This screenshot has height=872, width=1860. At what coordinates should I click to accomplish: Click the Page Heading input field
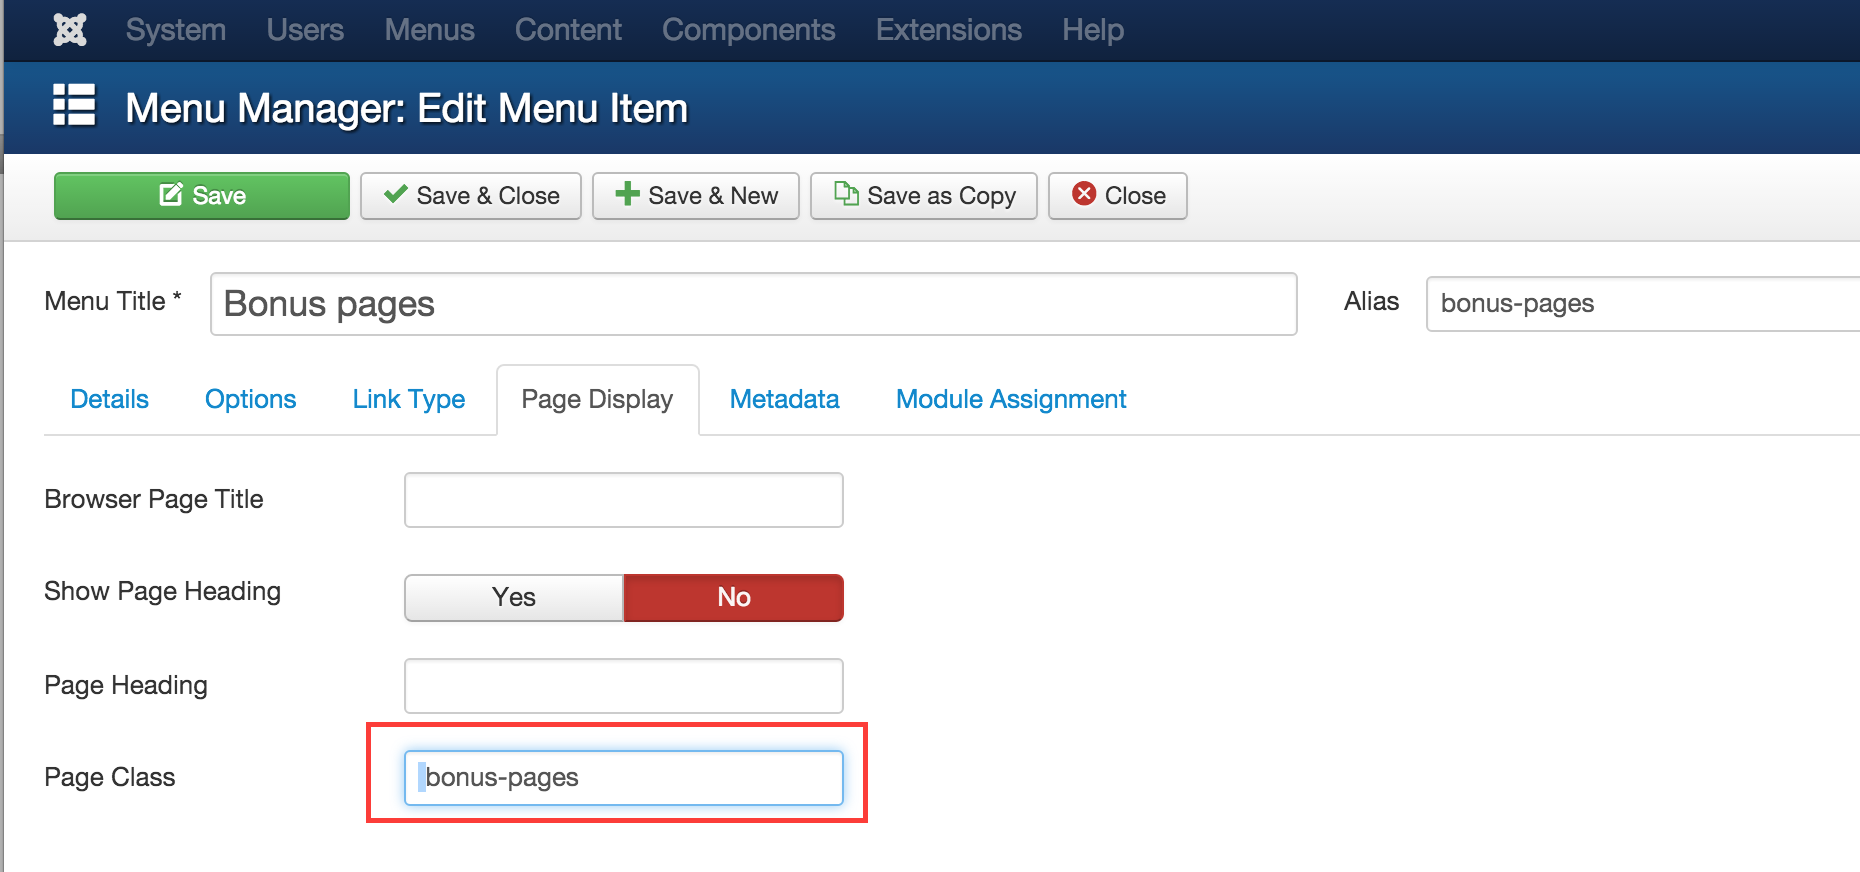pos(624,686)
